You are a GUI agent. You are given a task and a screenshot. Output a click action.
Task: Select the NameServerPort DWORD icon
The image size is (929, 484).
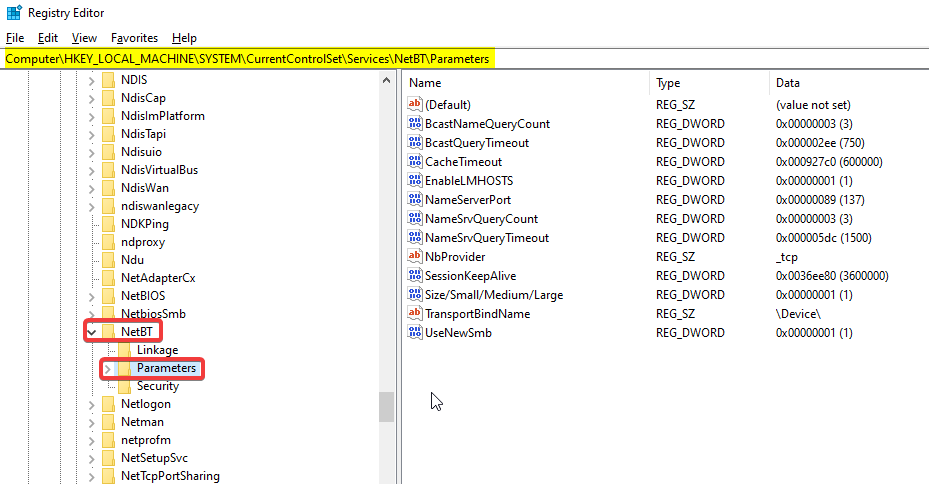click(x=415, y=199)
